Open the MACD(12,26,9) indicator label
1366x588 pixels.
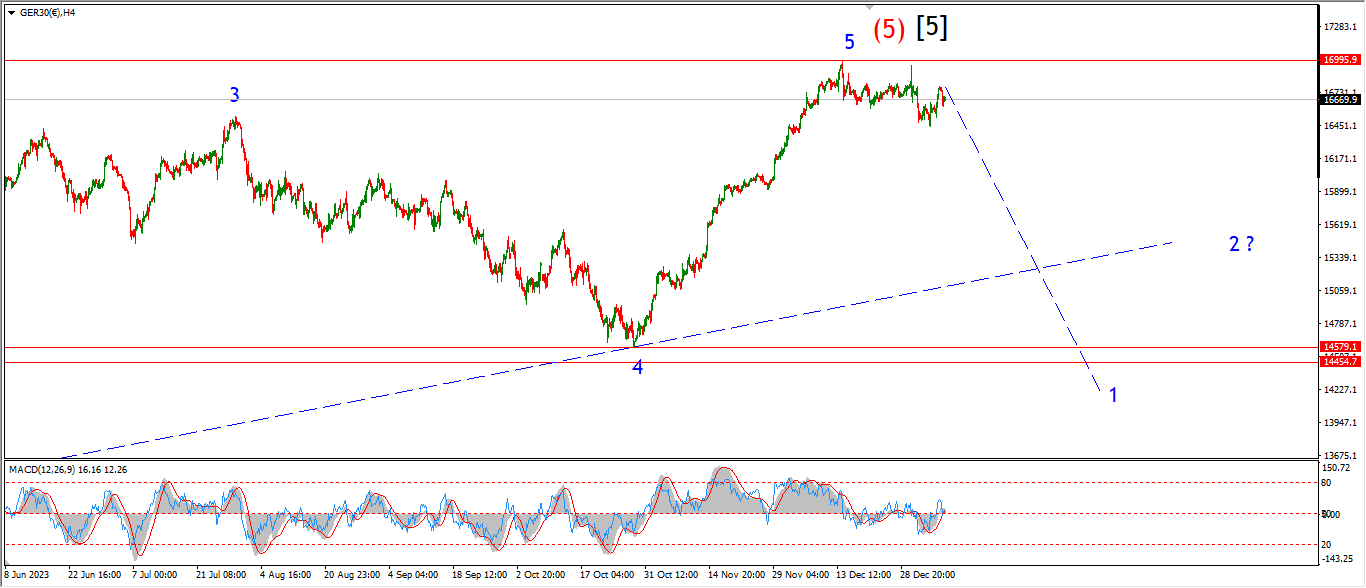pyautogui.click(x=68, y=469)
